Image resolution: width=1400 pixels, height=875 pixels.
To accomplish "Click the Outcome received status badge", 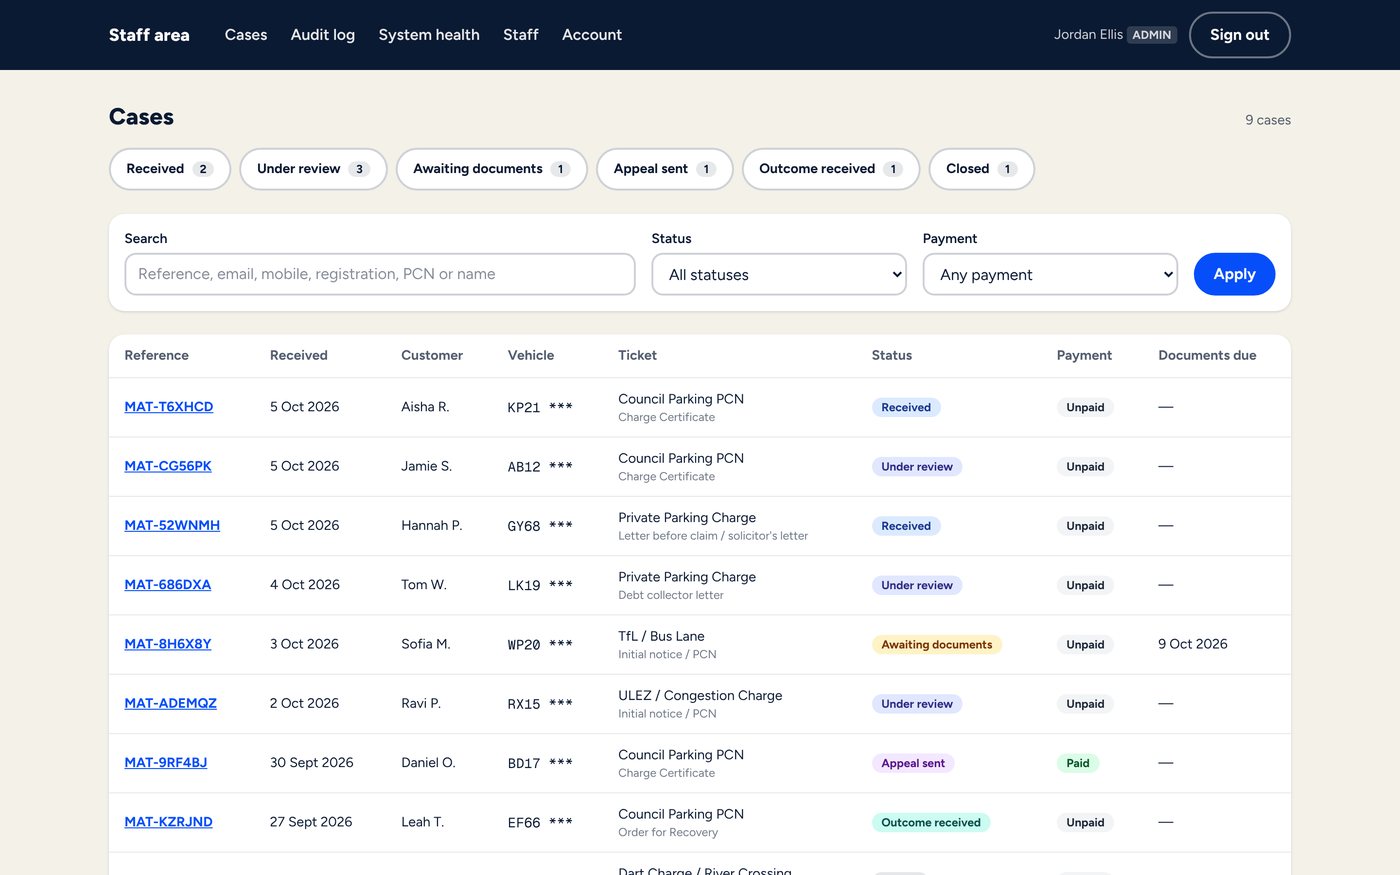I will pyautogui.click(x=931, y=823).
